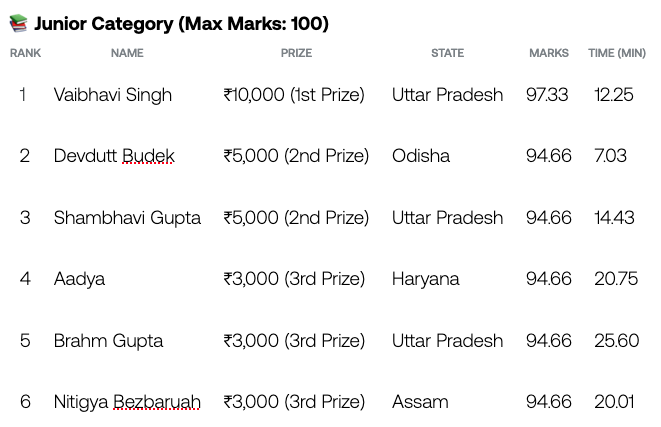Click the 25.60 time value
The height and width of the screenshot is (427, 661).
click(x=616, y=341)
